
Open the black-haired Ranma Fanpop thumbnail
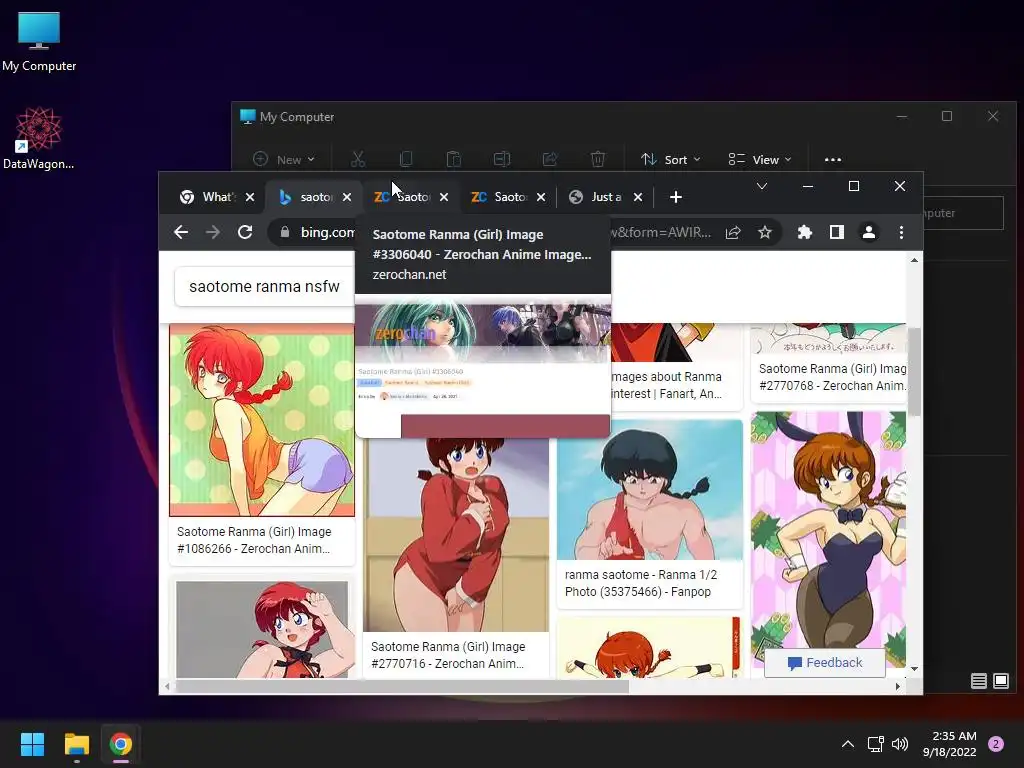point(650,490)
